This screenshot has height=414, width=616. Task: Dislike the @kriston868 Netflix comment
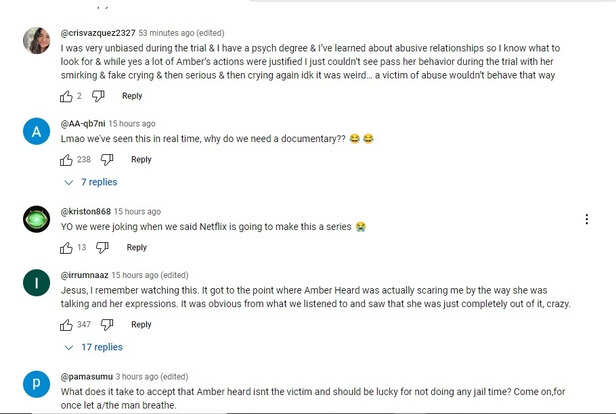tap(102, 248)
